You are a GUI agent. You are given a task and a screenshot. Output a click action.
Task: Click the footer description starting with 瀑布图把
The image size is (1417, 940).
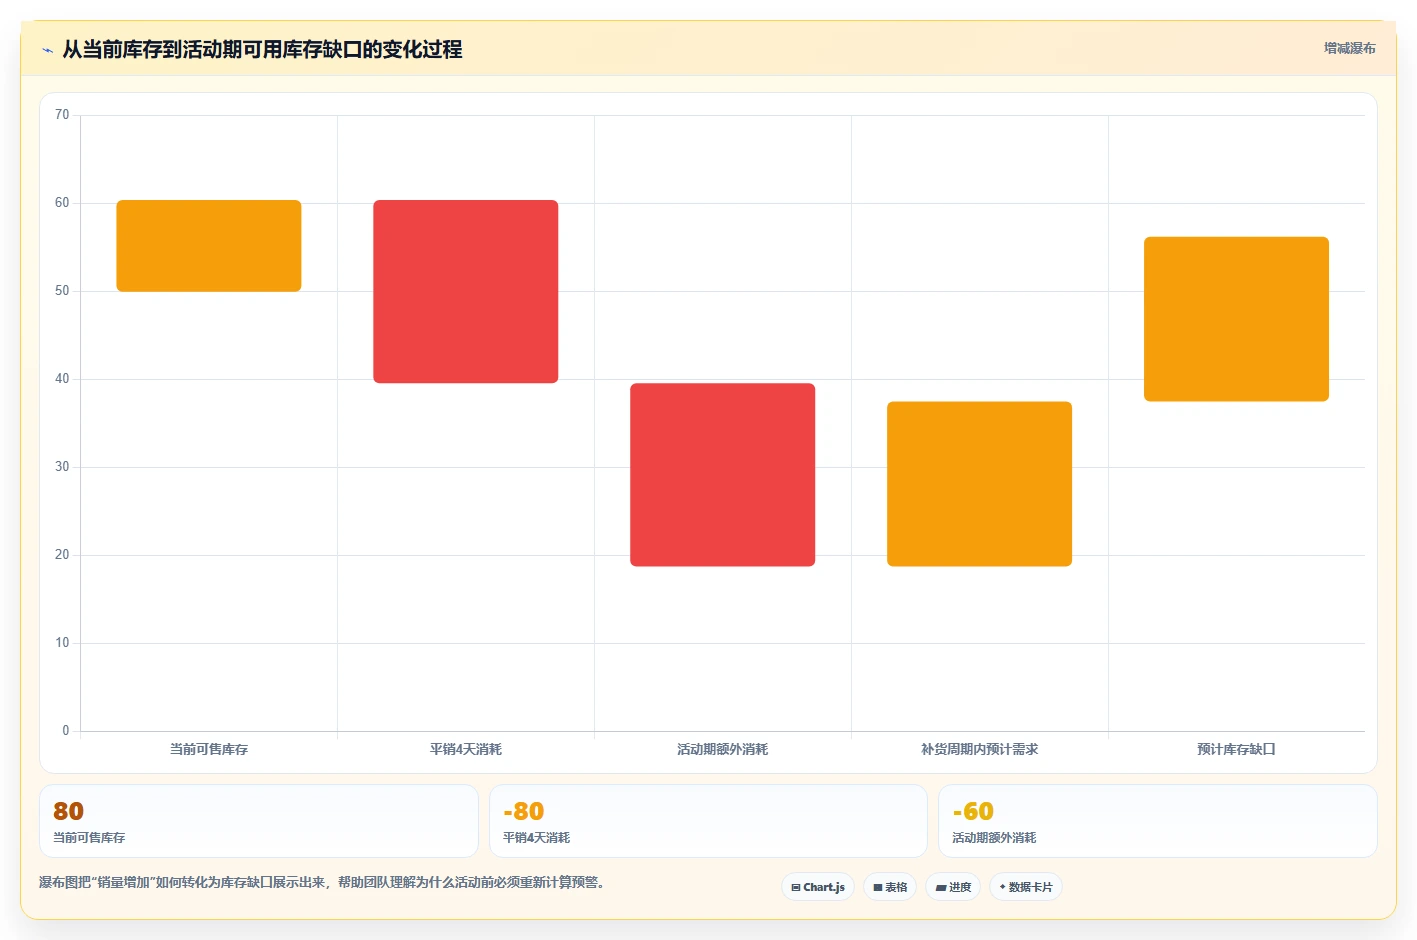pos(322,882)
